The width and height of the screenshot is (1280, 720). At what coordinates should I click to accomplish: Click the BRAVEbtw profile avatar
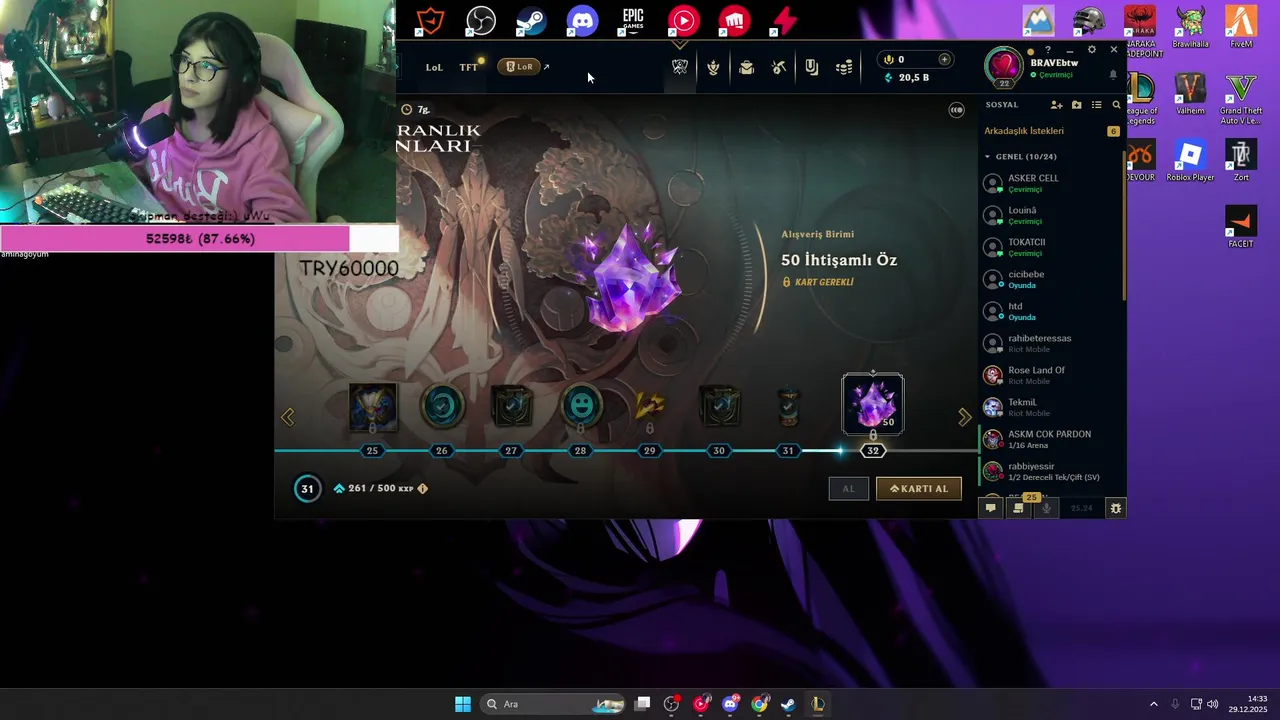1004,66
